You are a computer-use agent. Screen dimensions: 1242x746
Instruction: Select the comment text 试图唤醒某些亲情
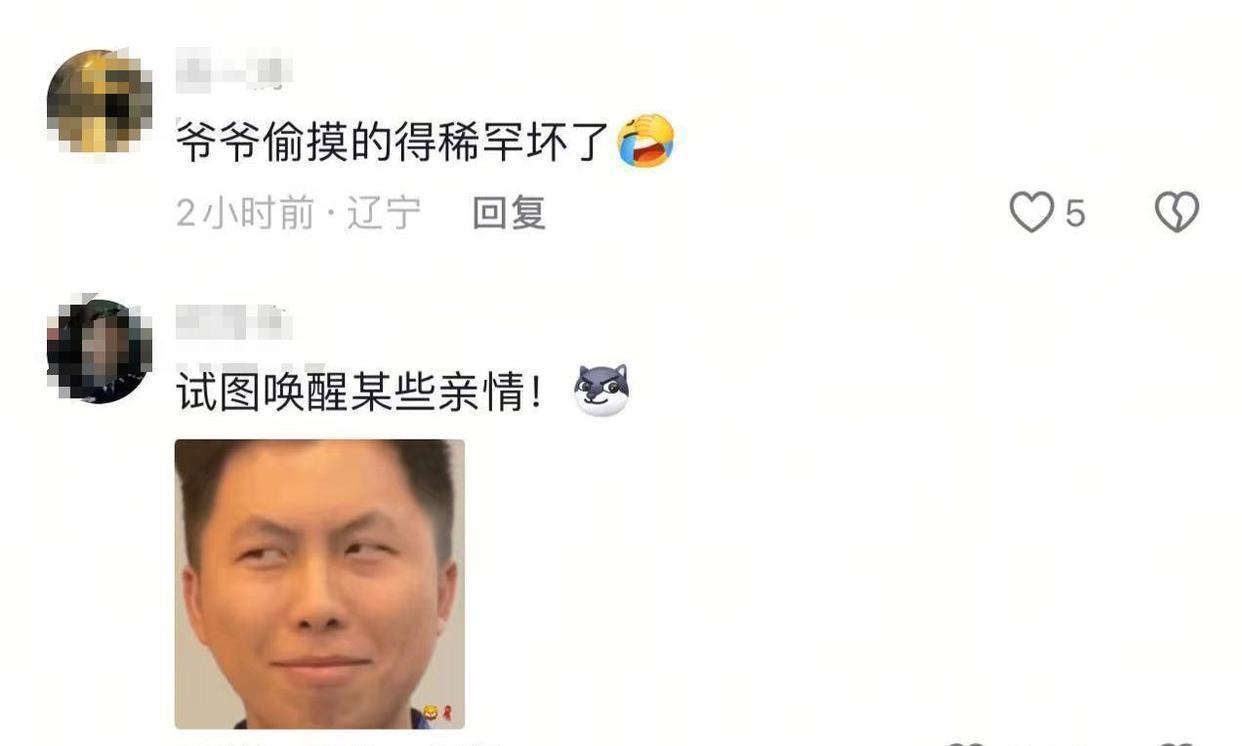click(x=360, y=391)
